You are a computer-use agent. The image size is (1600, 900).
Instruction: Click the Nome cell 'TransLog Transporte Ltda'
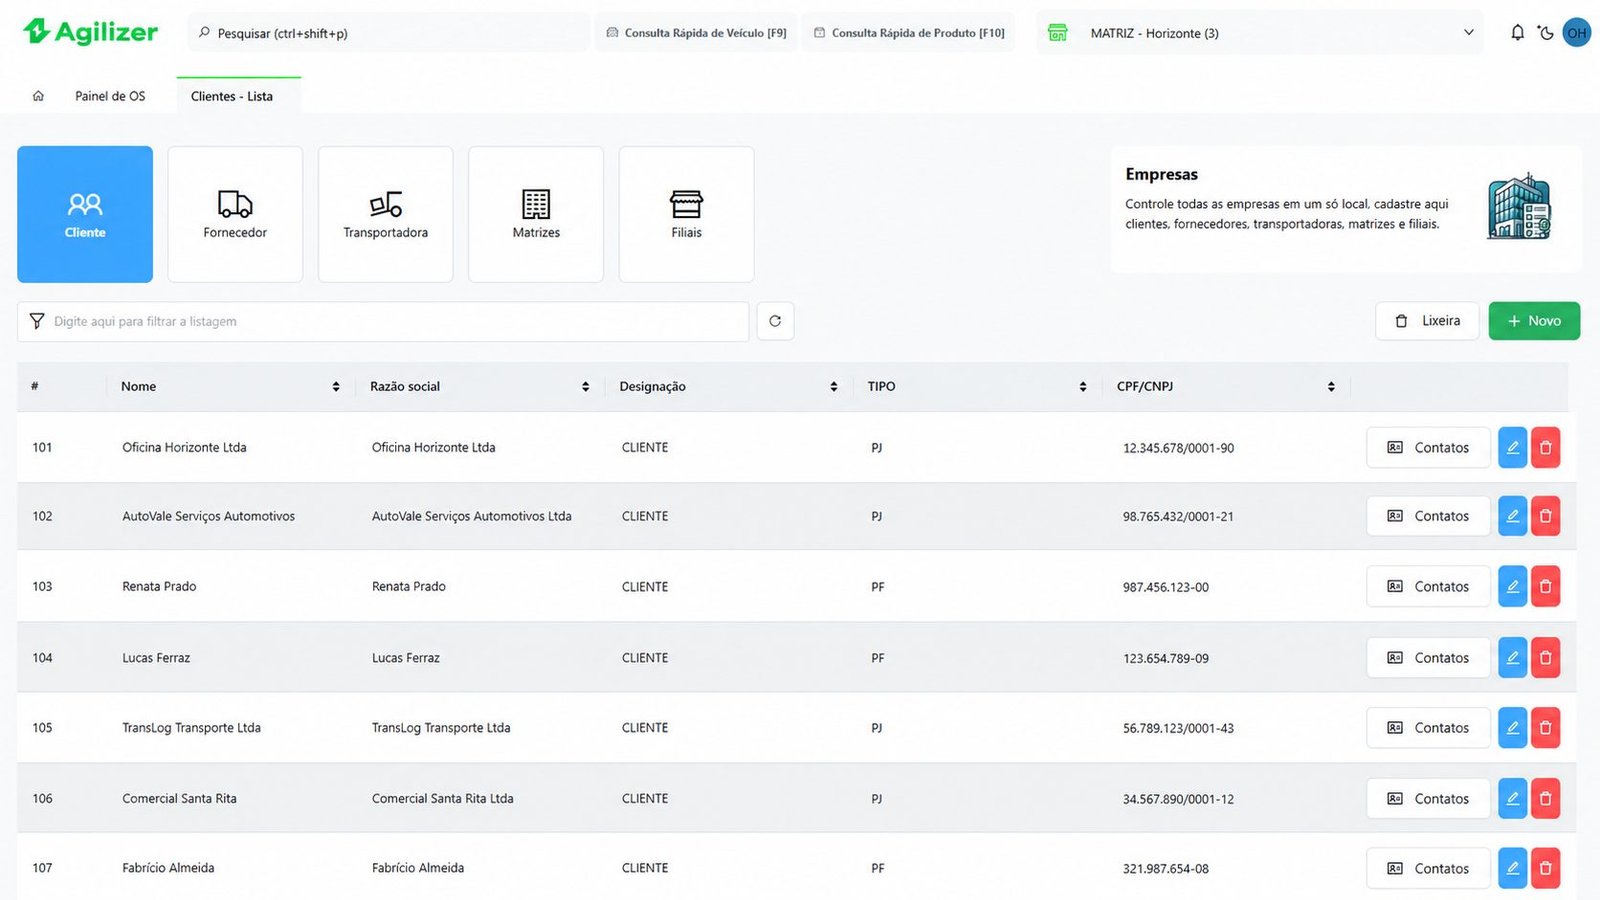(191, 728)
